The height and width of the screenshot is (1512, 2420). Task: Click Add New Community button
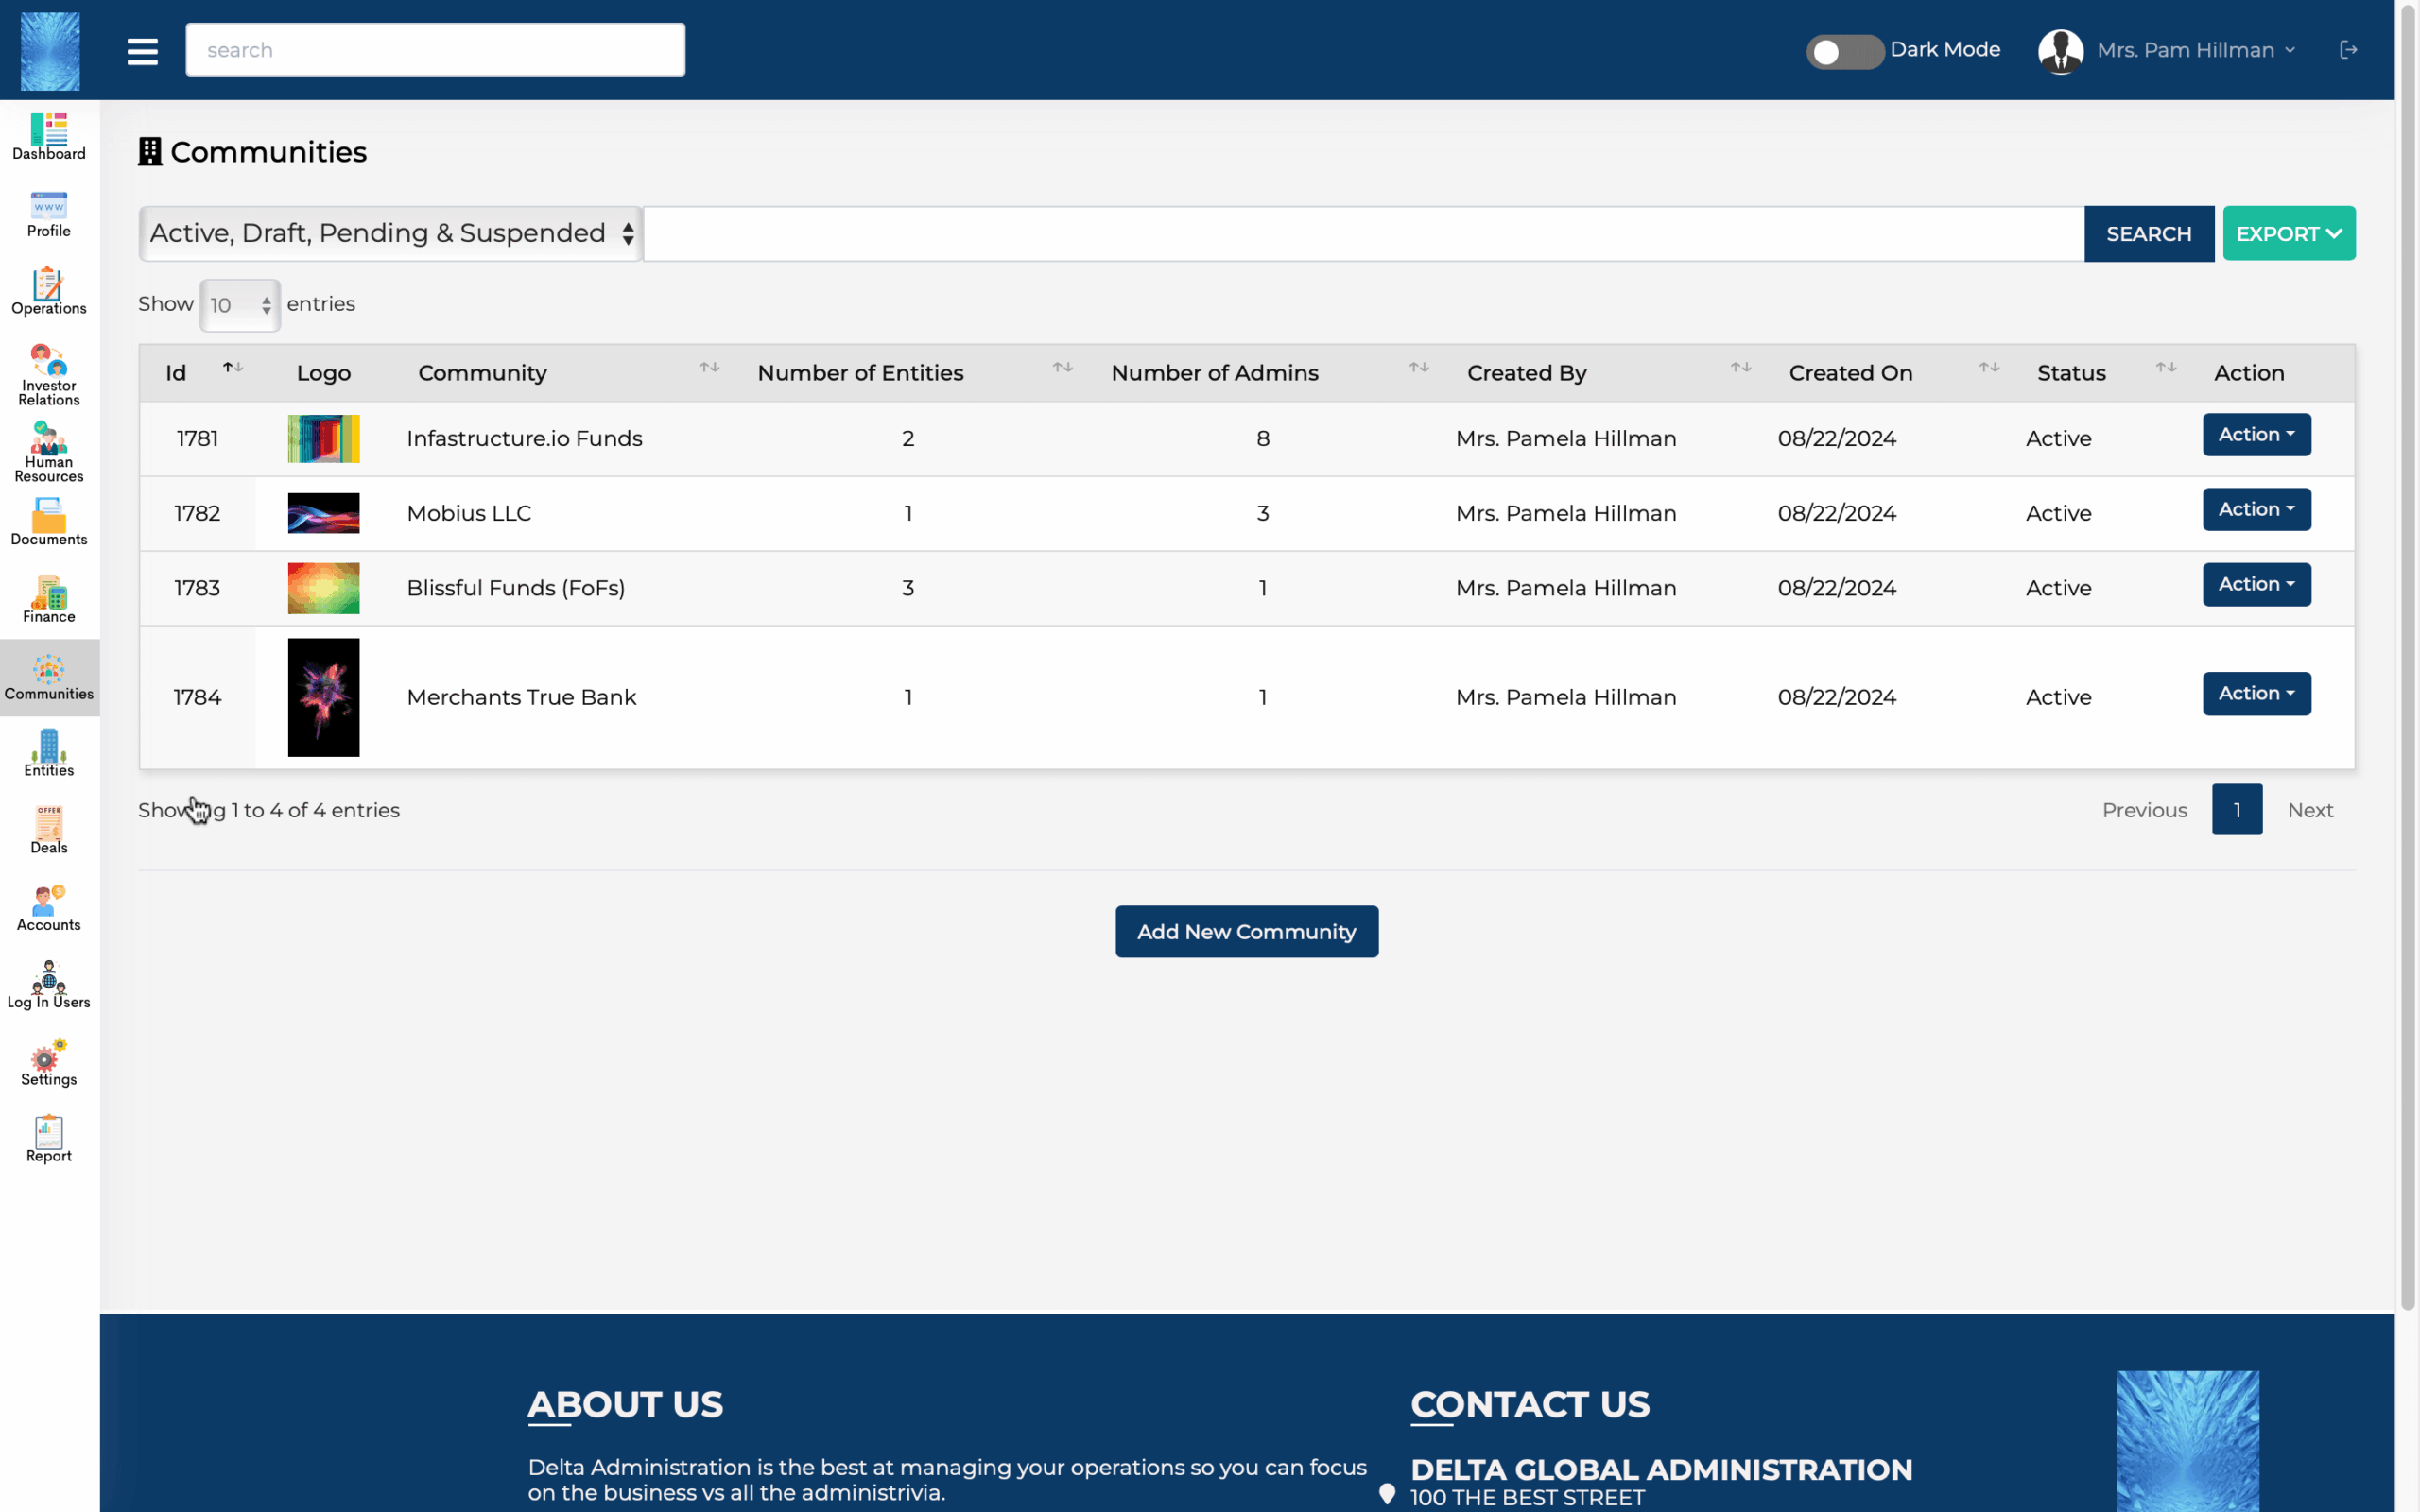tap(1246, 931)
